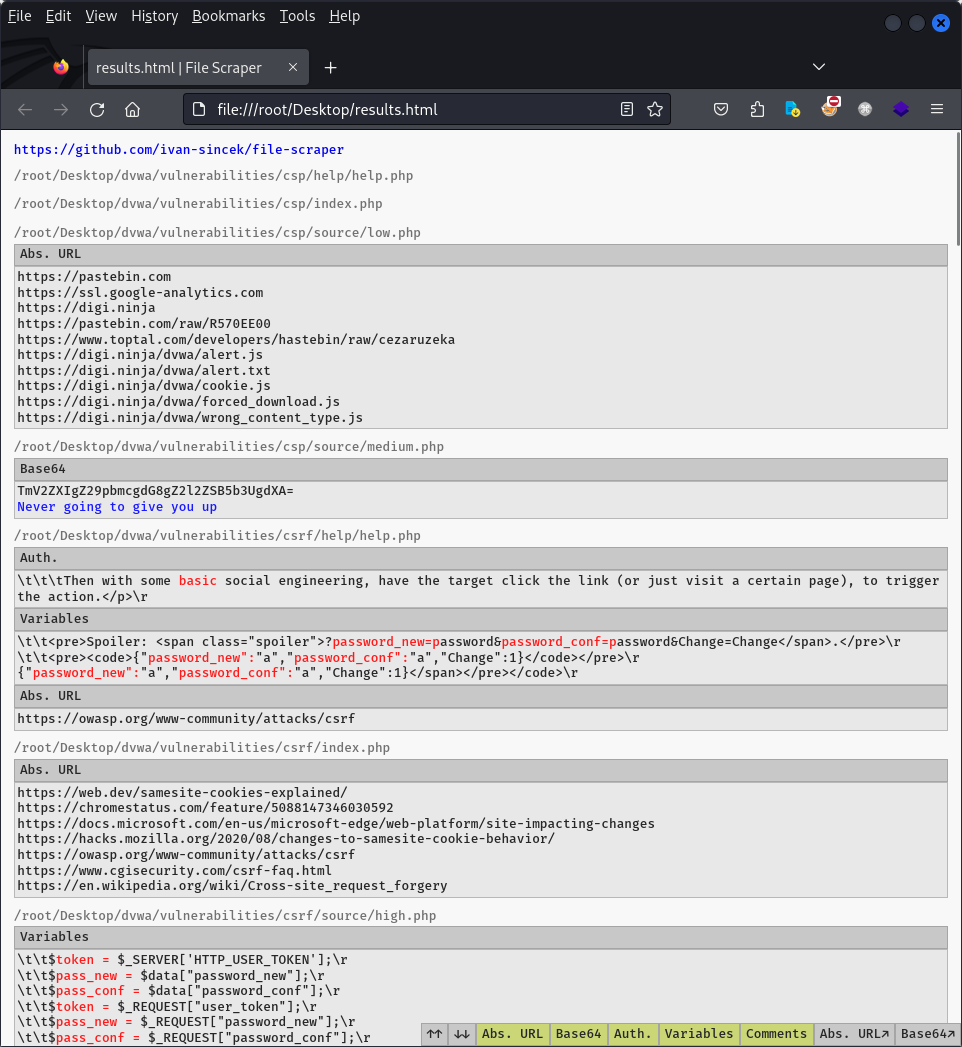
Task: Save the page to Pocket
Action: coord(721,109)
